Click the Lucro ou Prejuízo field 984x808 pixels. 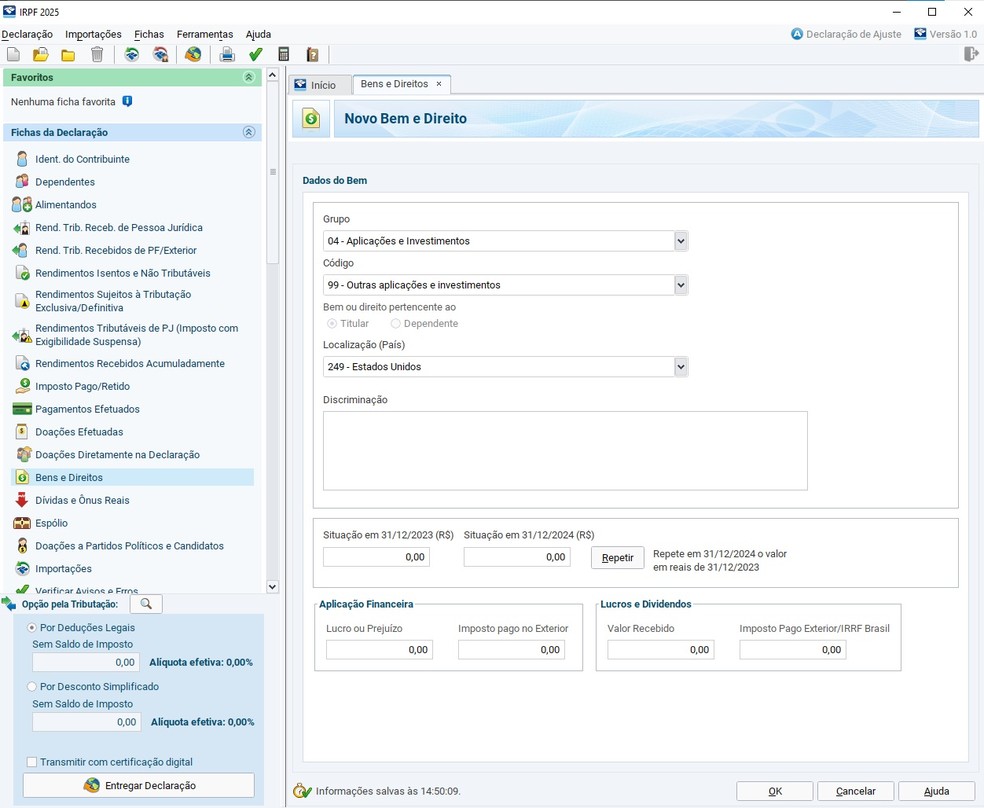(x=380, y=650)
